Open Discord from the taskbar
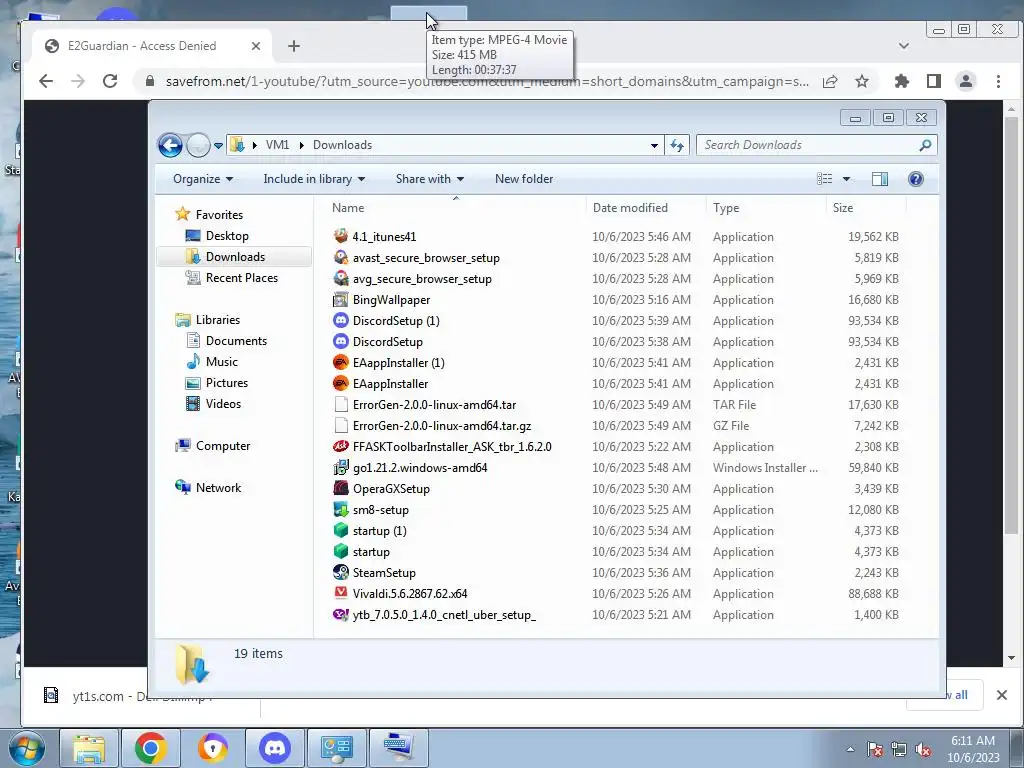The height and width of the screenshot is (768, 1024). click(275, 748)
